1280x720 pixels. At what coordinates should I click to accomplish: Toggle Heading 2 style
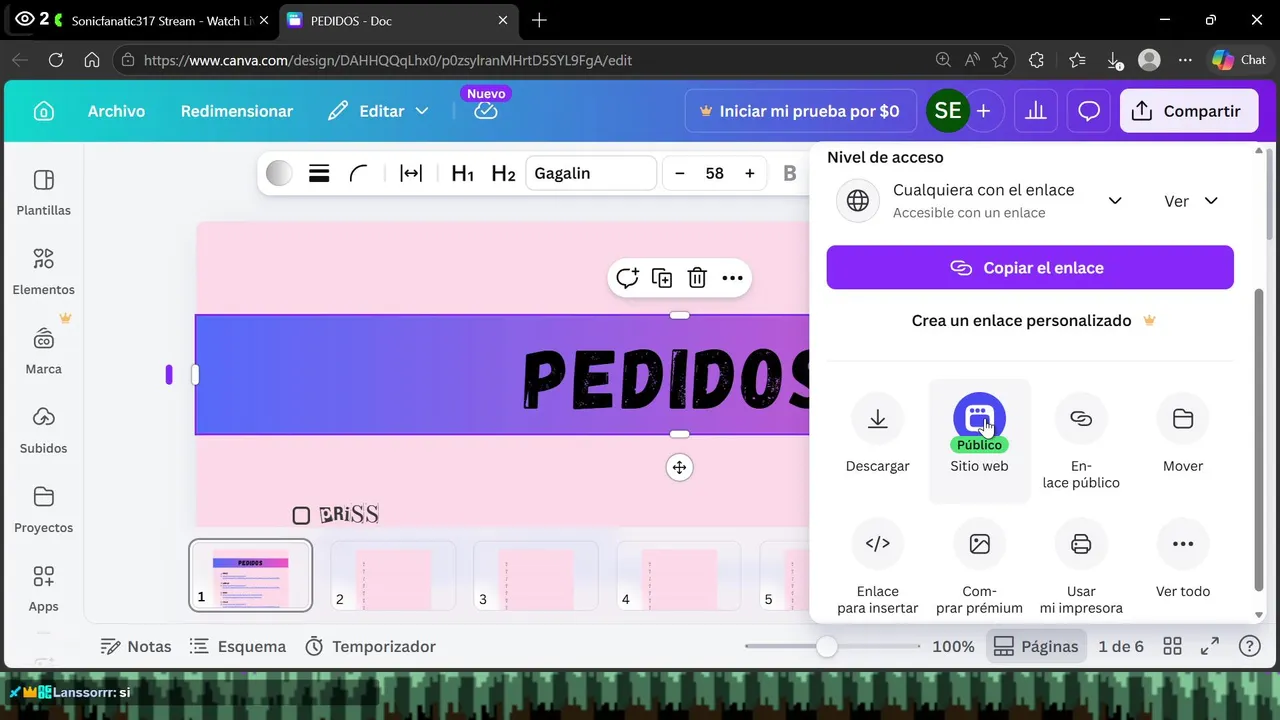503,173
